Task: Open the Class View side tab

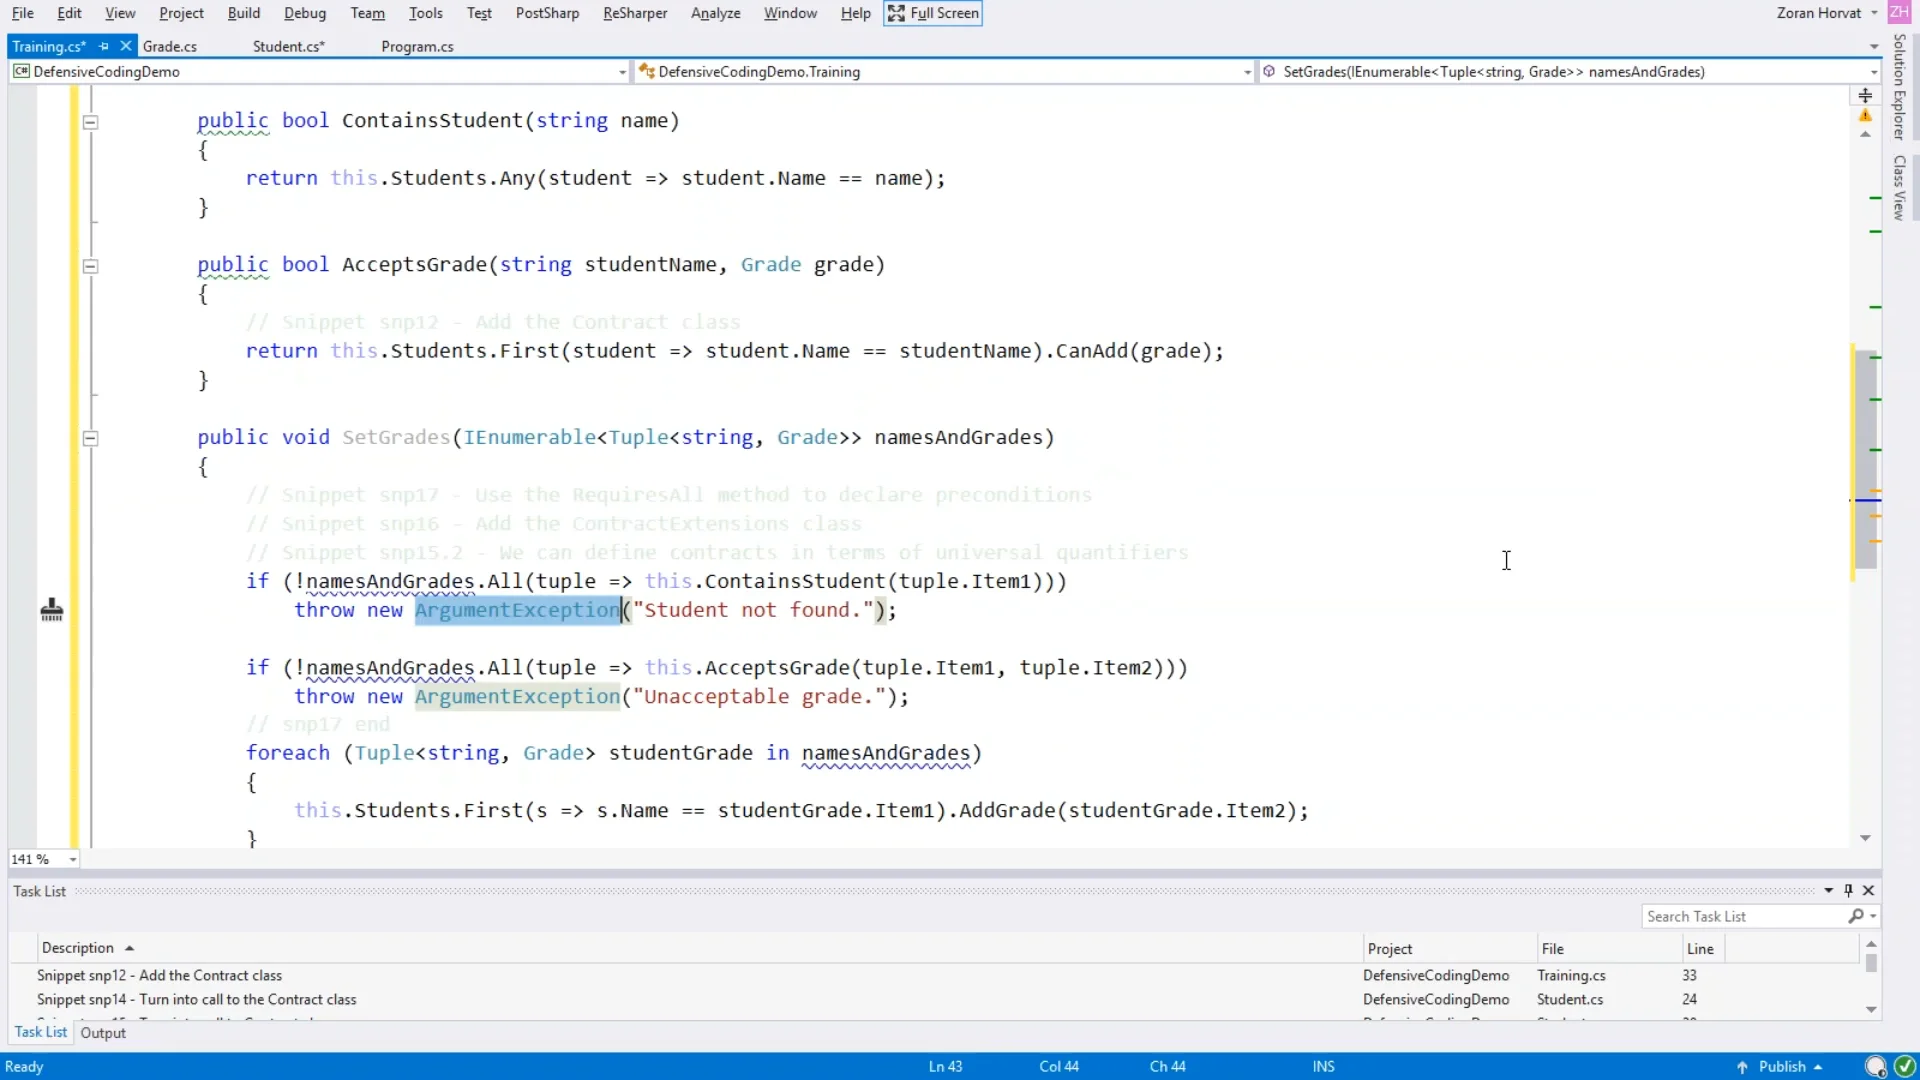Action: [x=1899, y=187]
